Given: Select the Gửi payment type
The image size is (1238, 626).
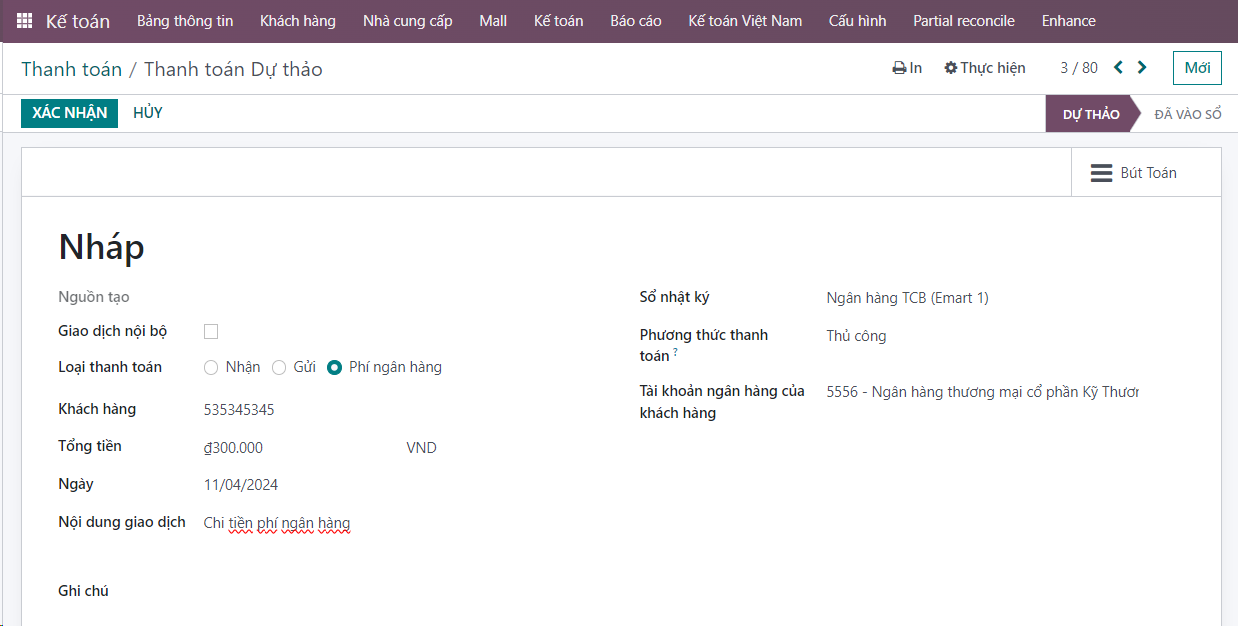Looking at the screenshot, I should 279,367.
